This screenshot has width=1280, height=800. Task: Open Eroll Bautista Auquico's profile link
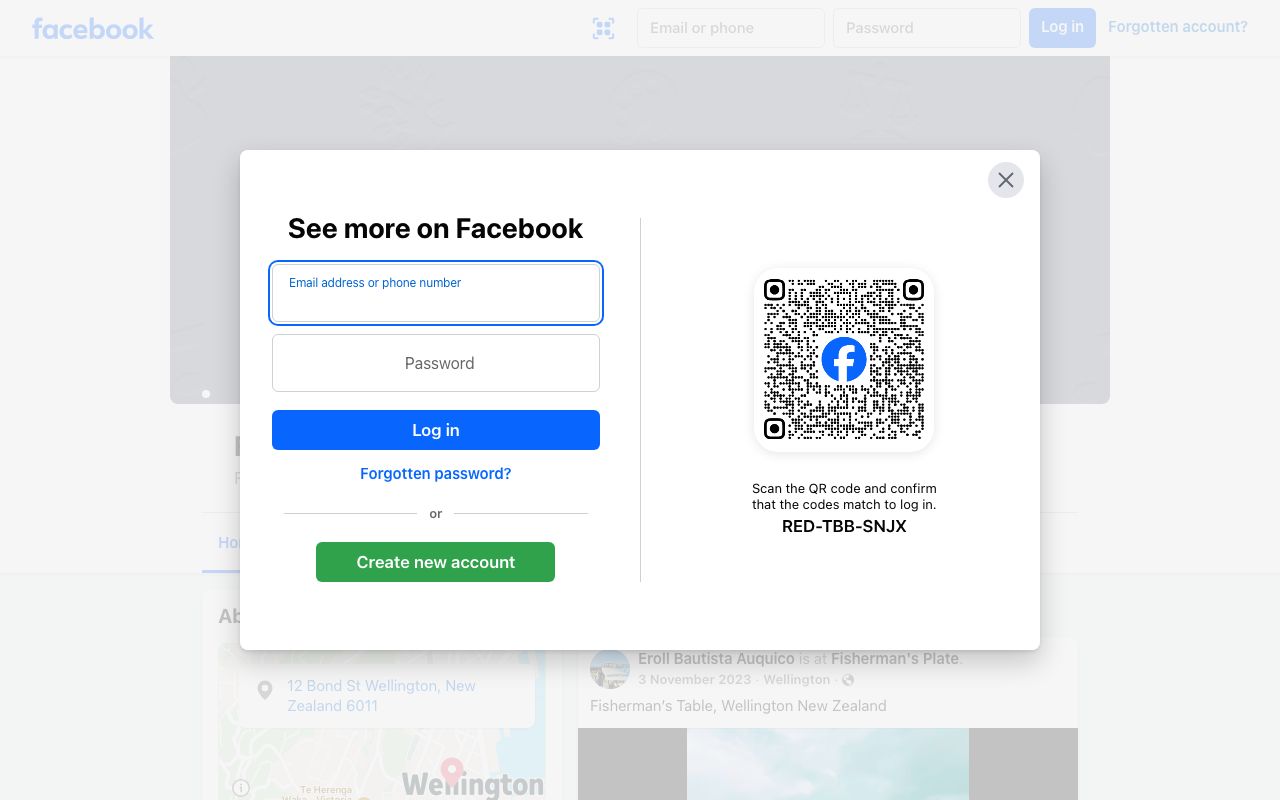pos(716,659)
